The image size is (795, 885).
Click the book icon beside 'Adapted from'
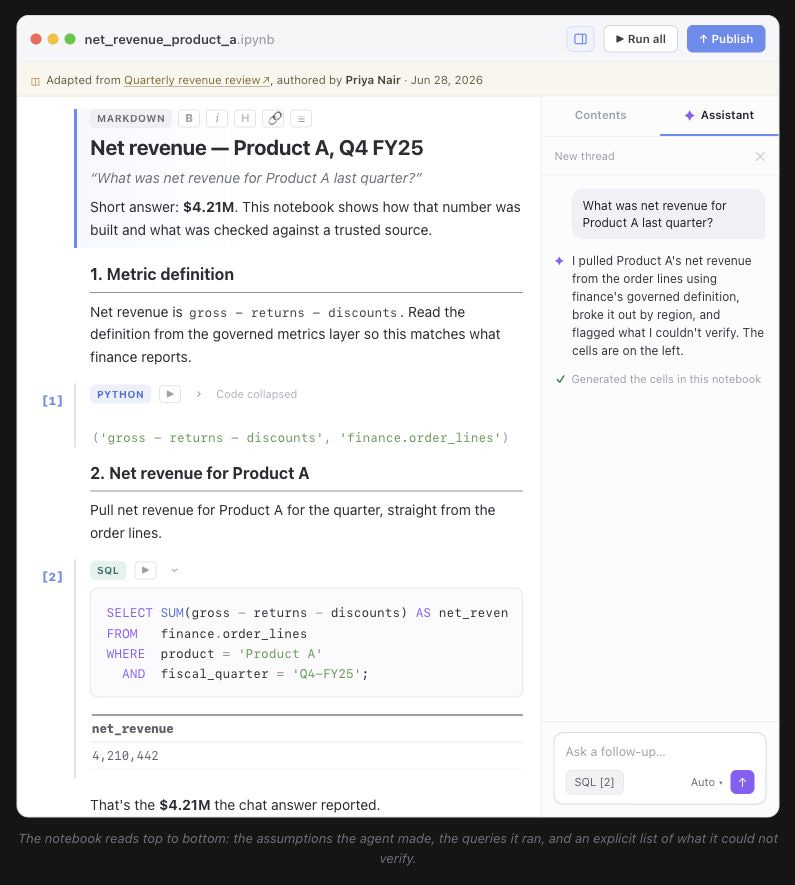(x=36, y=81)
